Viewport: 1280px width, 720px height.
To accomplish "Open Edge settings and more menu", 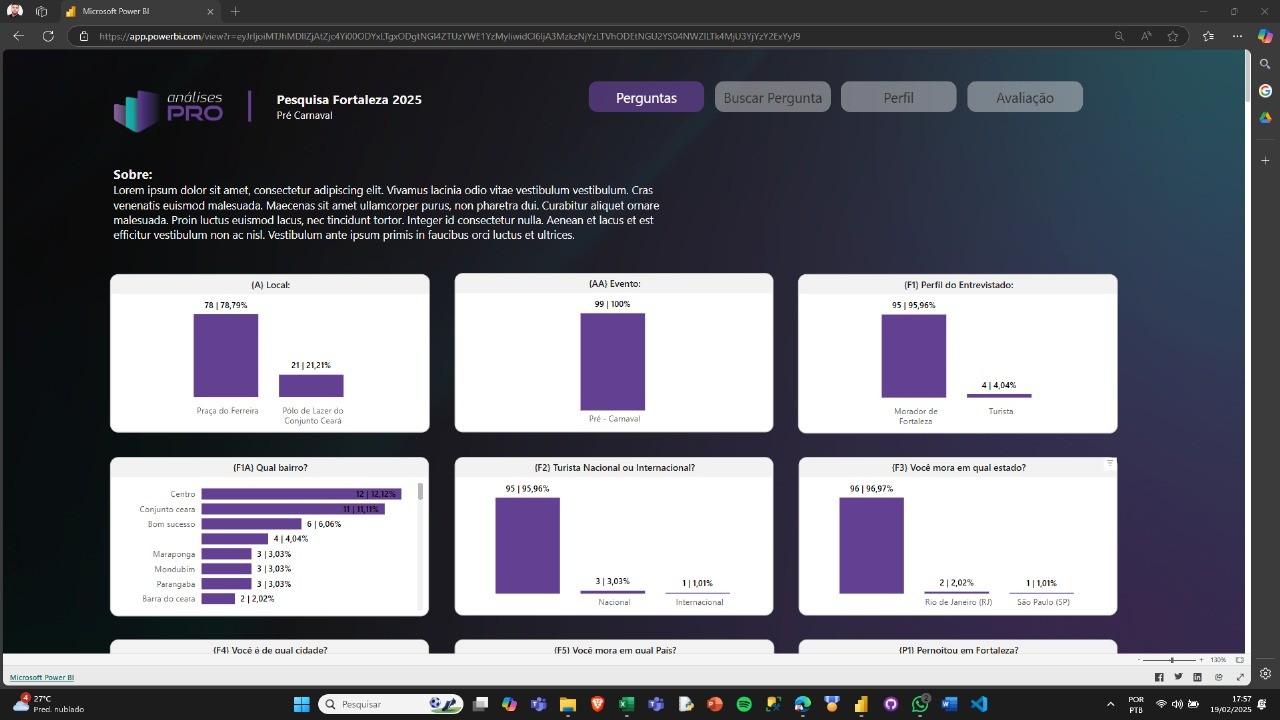I will click(x=1237, y=36).
